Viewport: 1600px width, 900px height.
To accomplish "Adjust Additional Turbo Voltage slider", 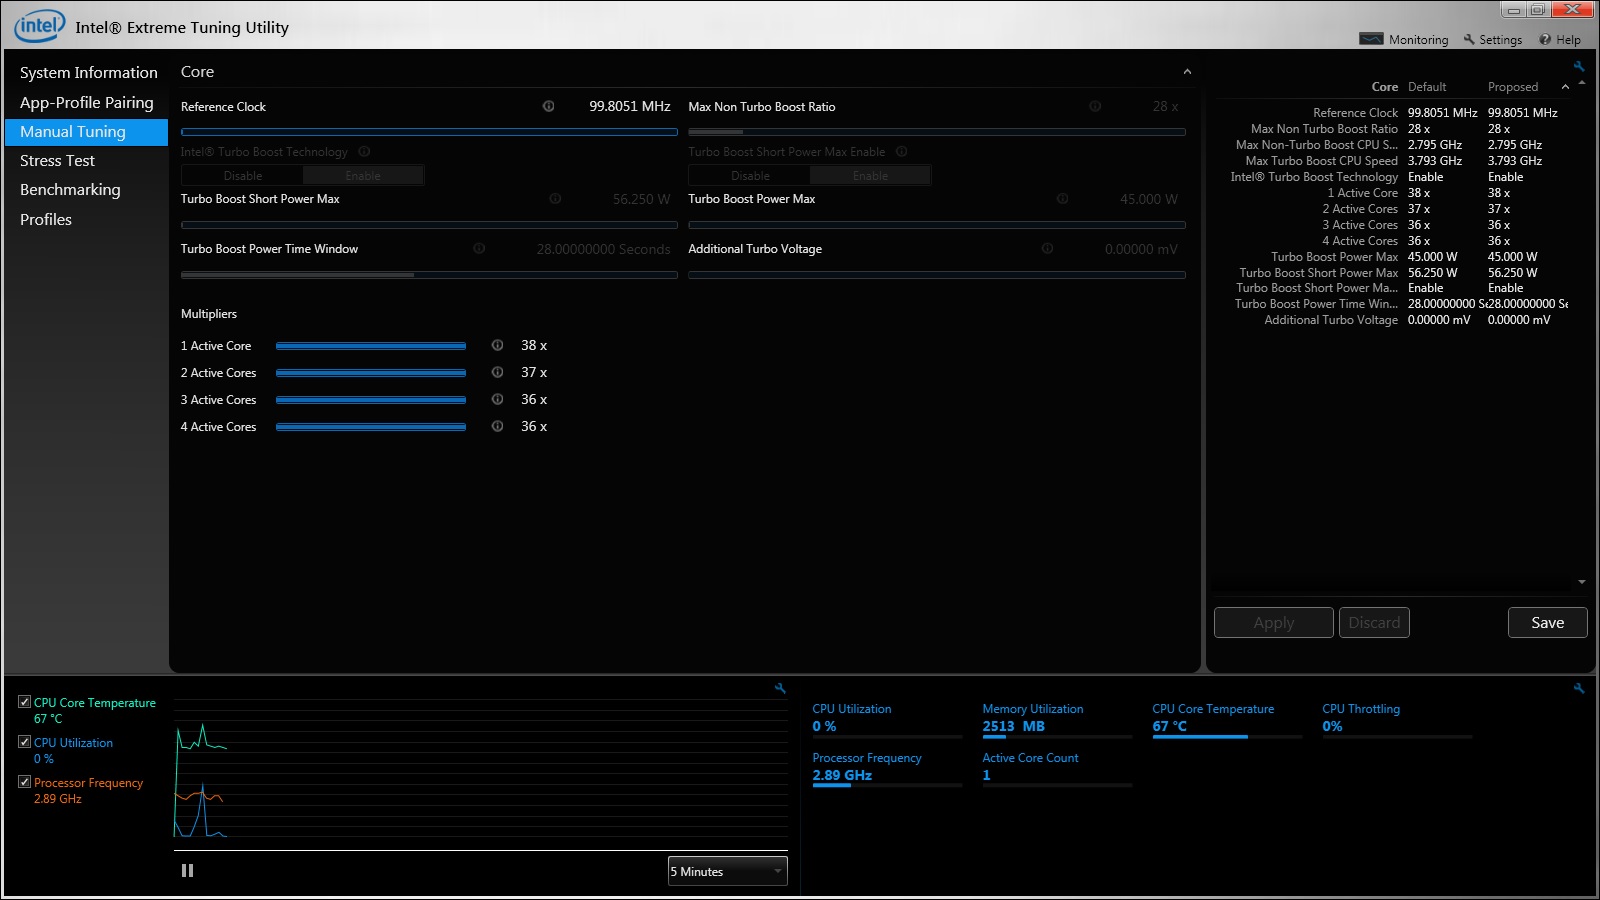I will tap(937, 275).
